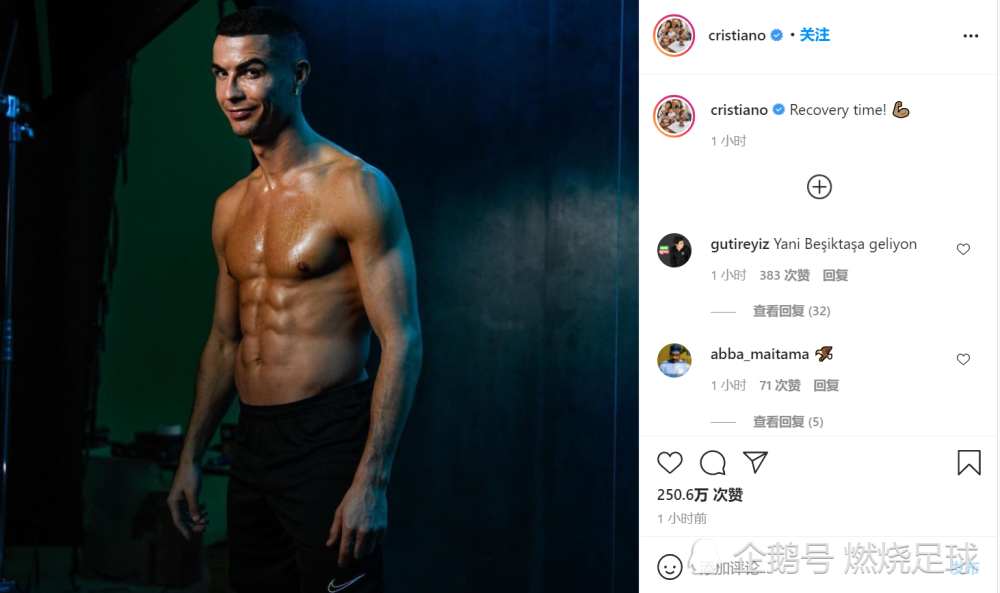Follow cristiano using the blue 关注 link
1000x593 pixels.
click(814, 35)
